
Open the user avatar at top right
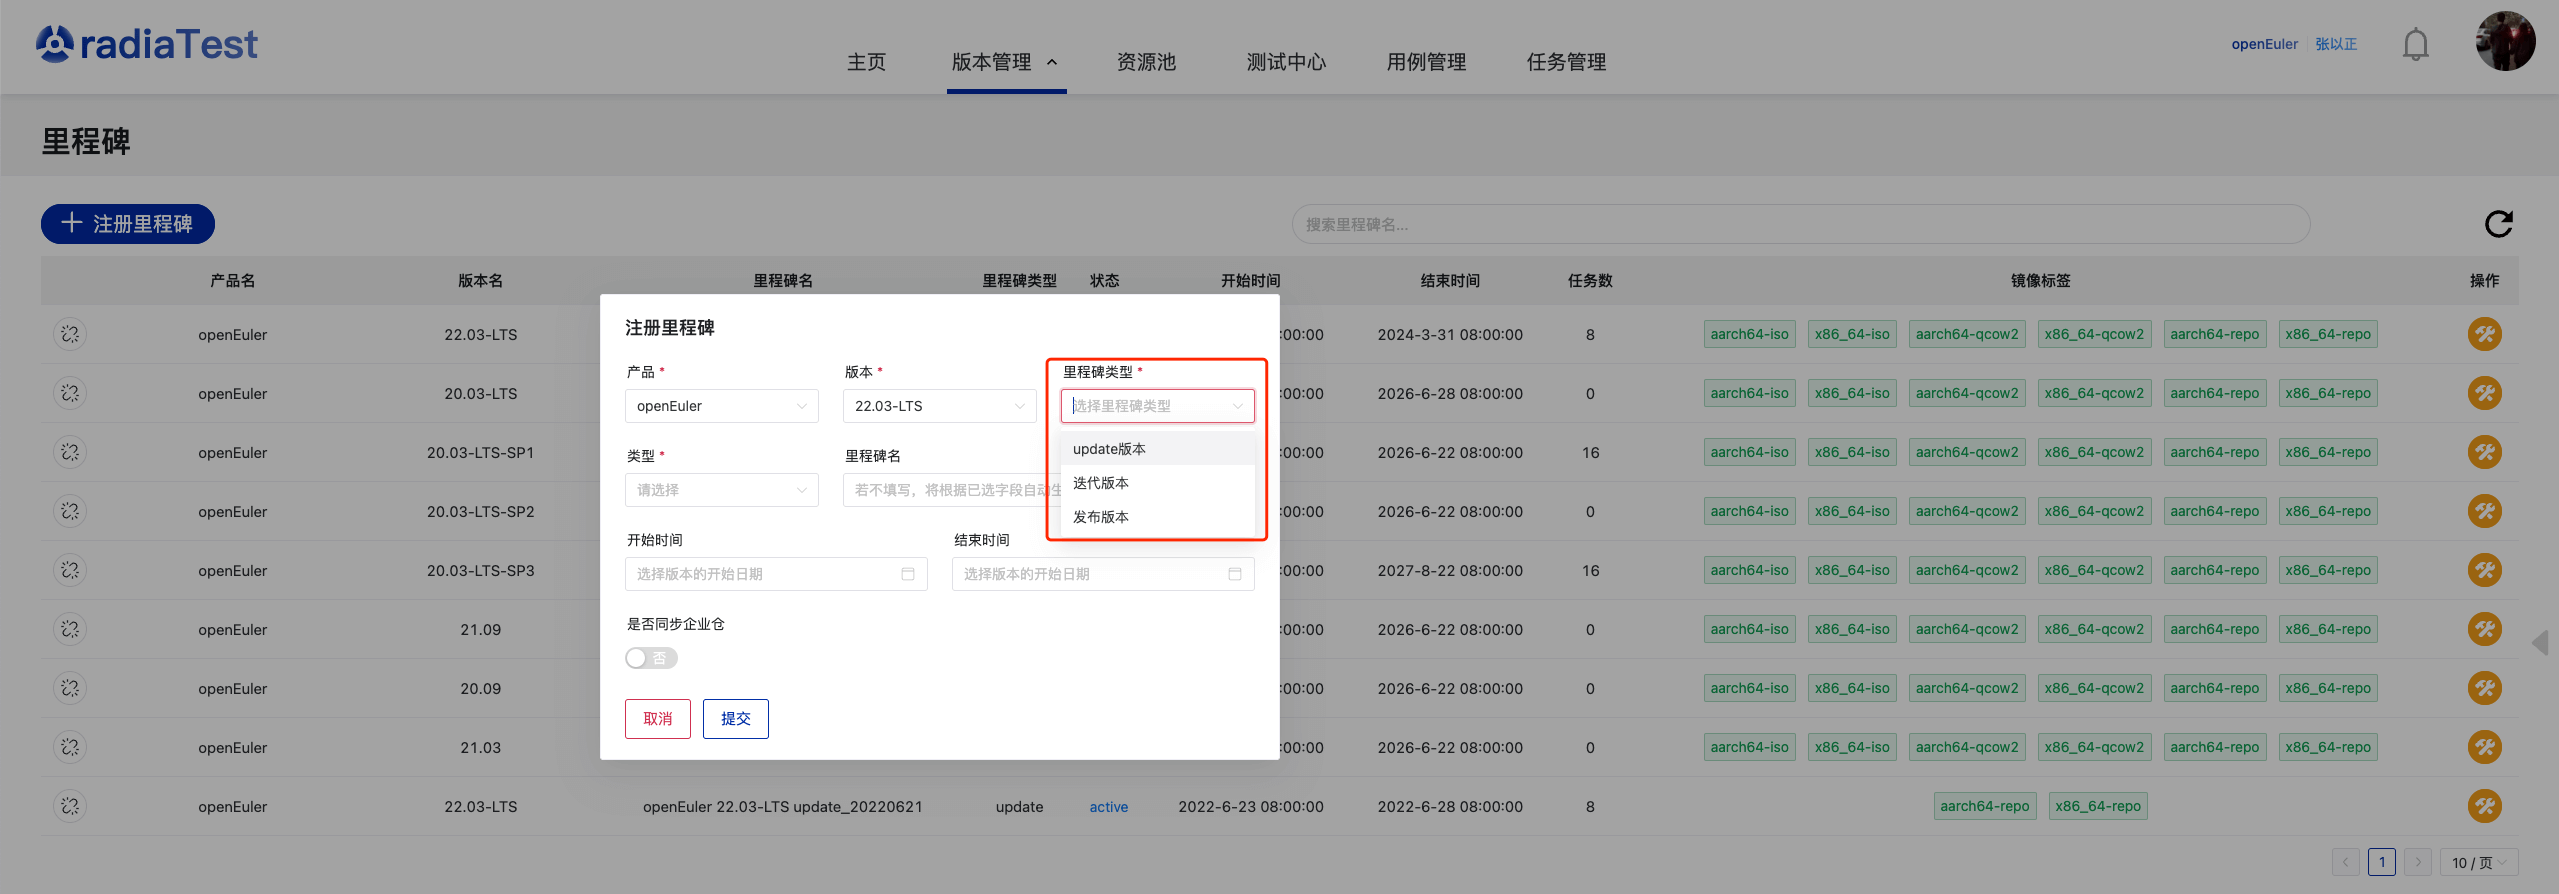tap(2504, 42)
